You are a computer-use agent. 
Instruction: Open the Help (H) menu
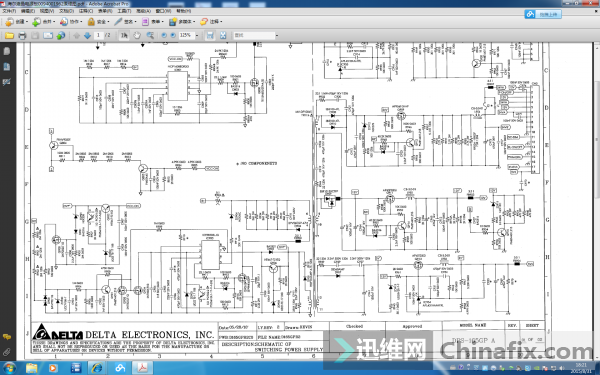pyautogui.click(x=184, y=11)
